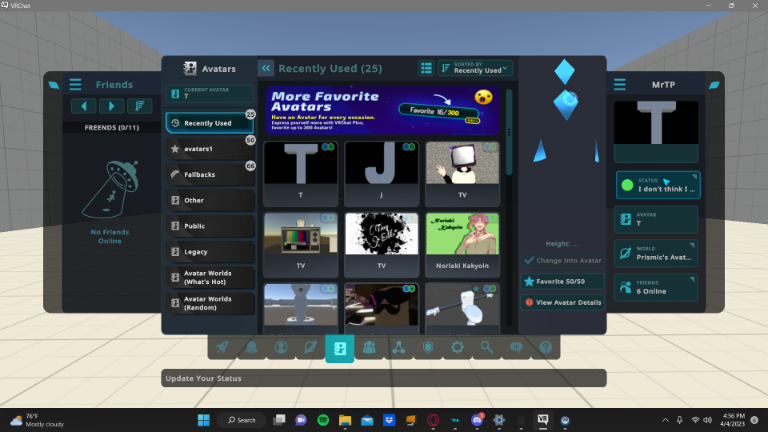768x432 pixels.
Task: Open Settings gear in the menu bar
Action: 457,347
